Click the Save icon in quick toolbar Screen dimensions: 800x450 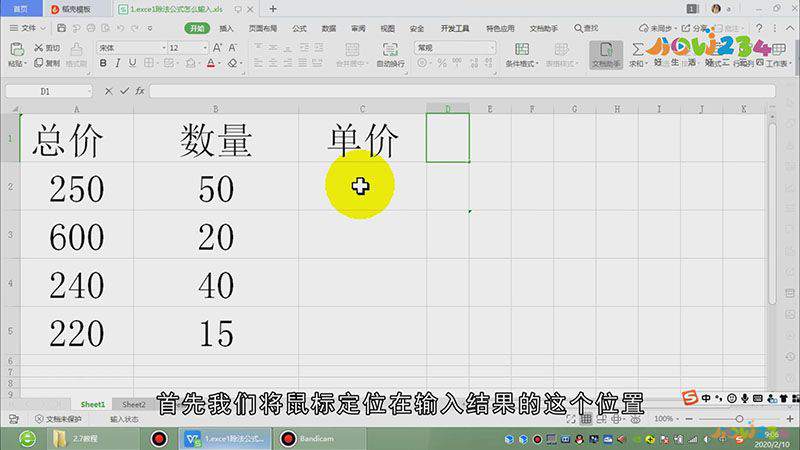61,28
